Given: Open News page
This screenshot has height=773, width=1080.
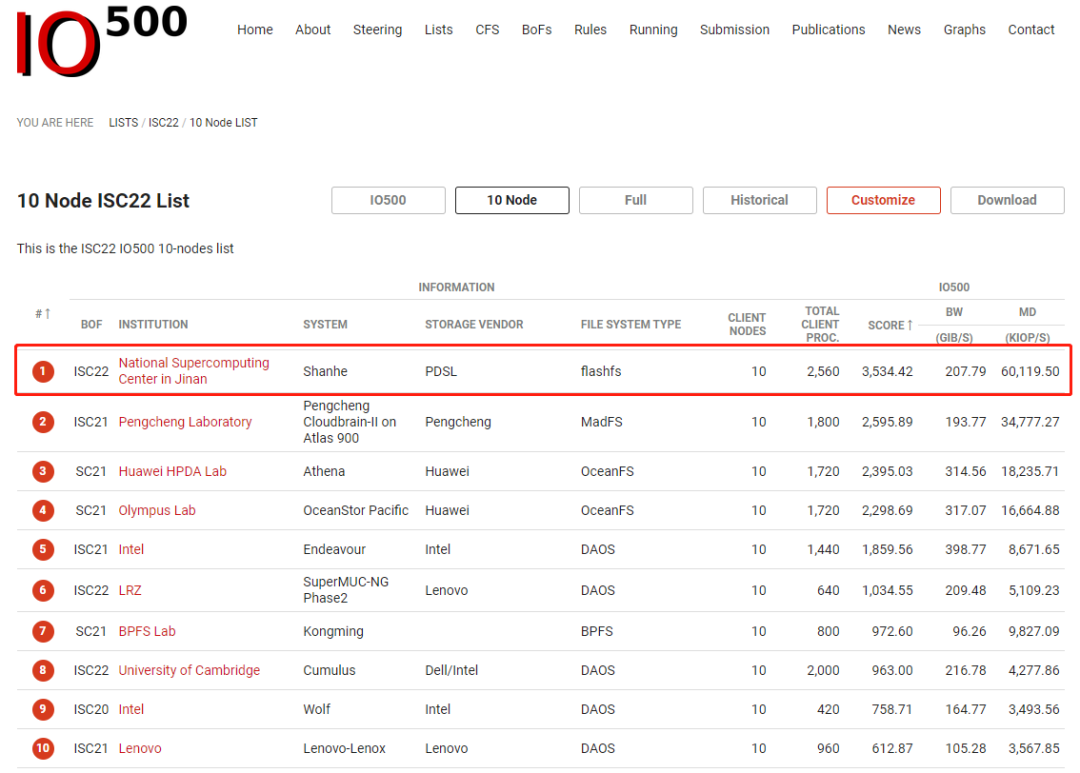Looking at the screenshot, I should 904,30.
